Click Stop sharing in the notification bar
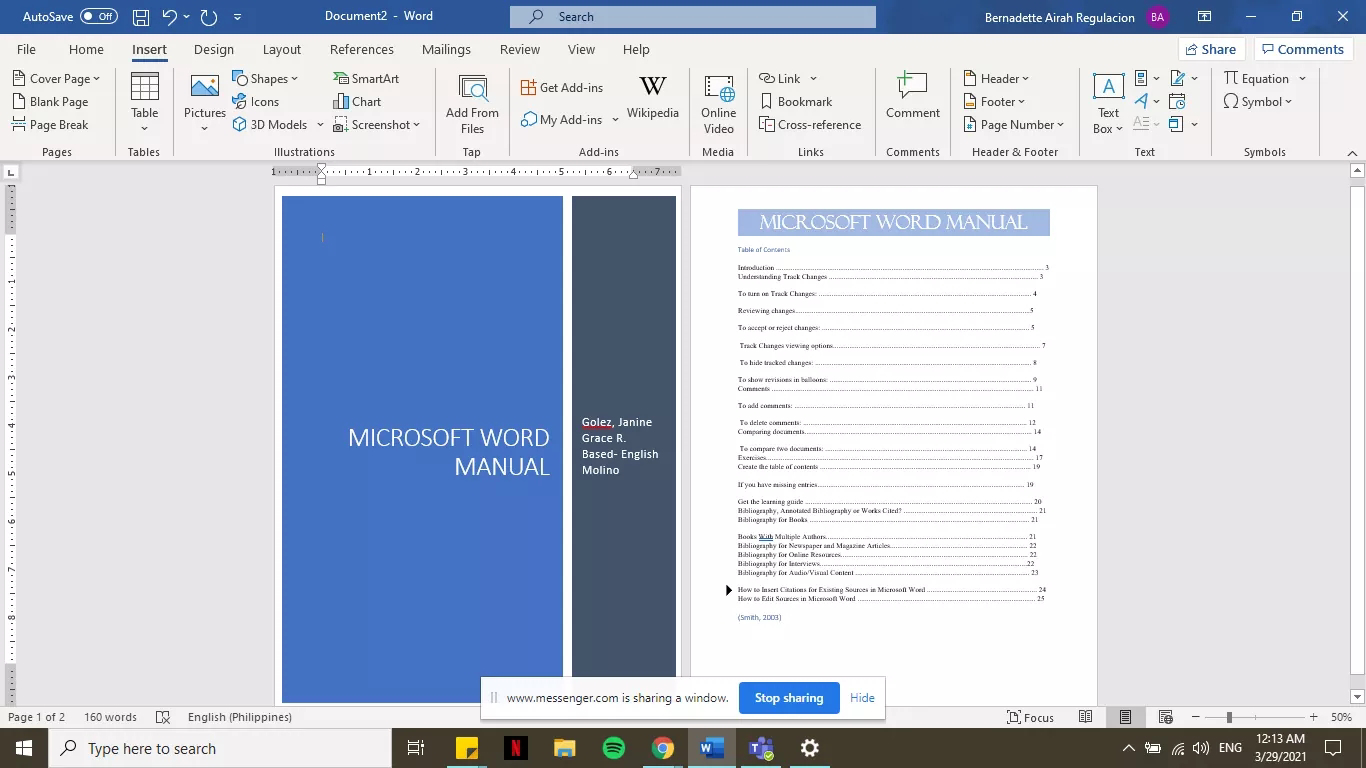 coord(789,698)
